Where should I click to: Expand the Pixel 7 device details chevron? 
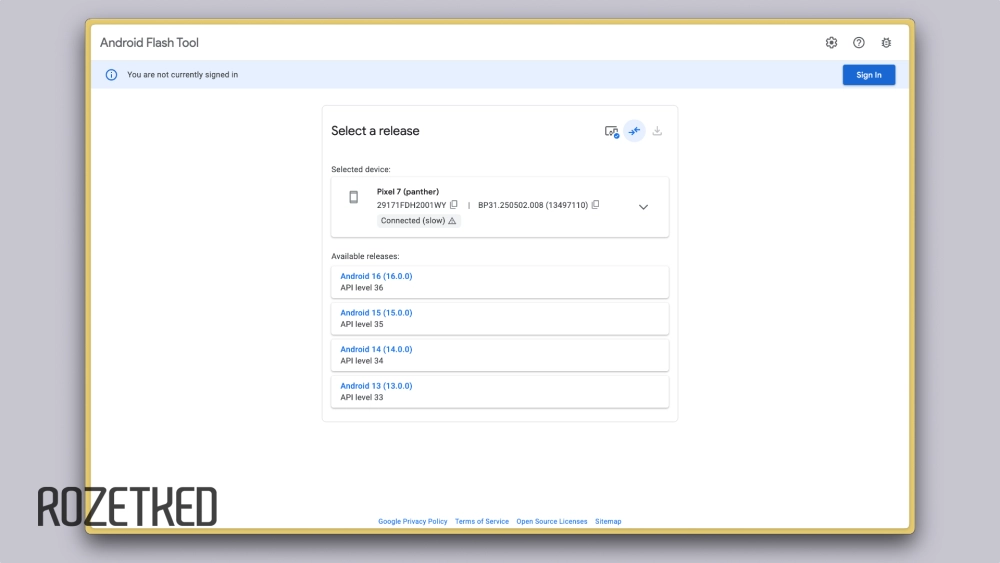[x=643, y=207]
